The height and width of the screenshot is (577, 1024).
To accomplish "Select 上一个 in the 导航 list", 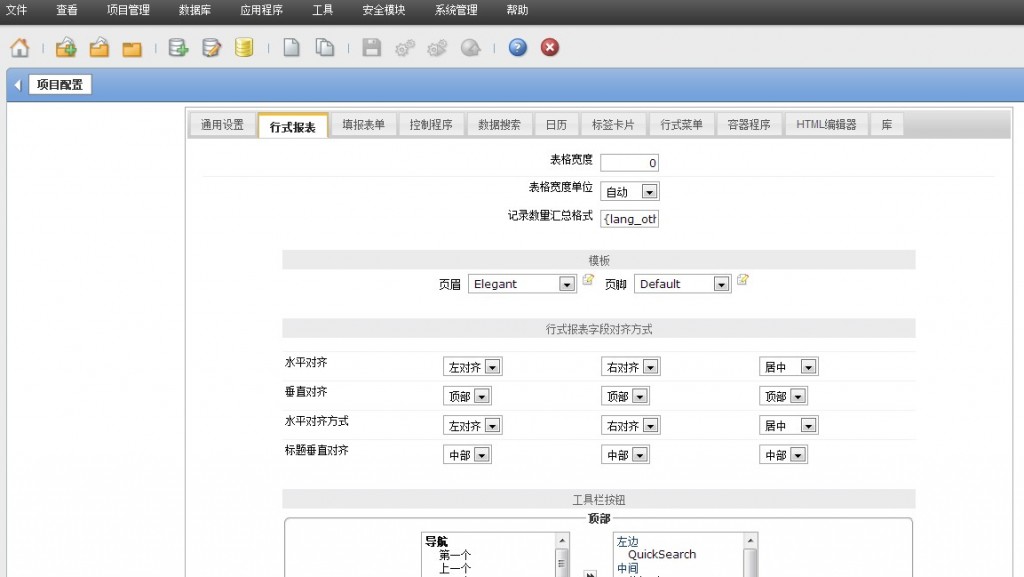I will coord(455,569).
